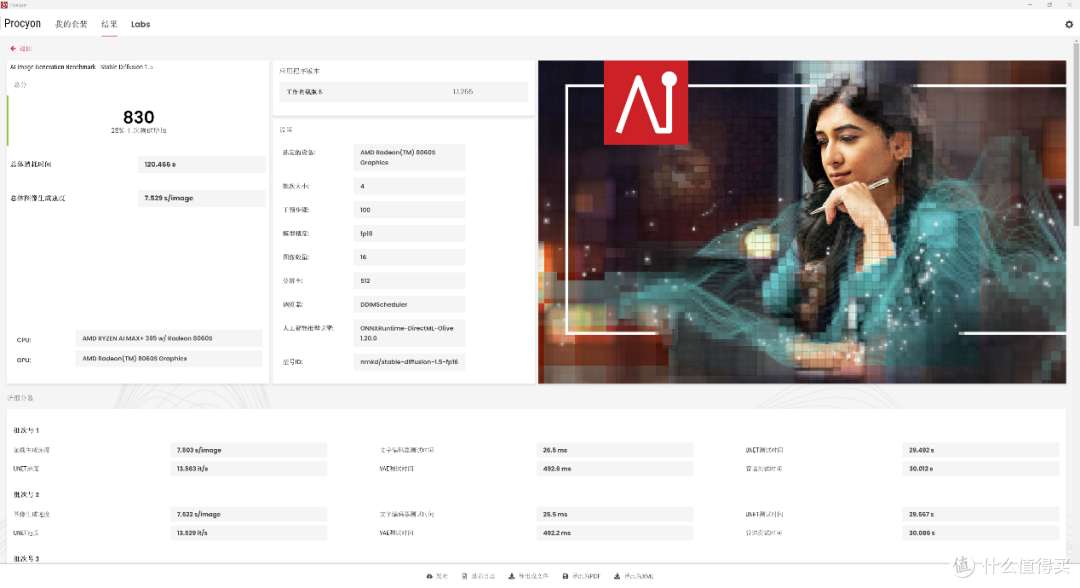Export the result as XML
The height and width of the screenshot is (588, 1080).
(x=634, y=576)
